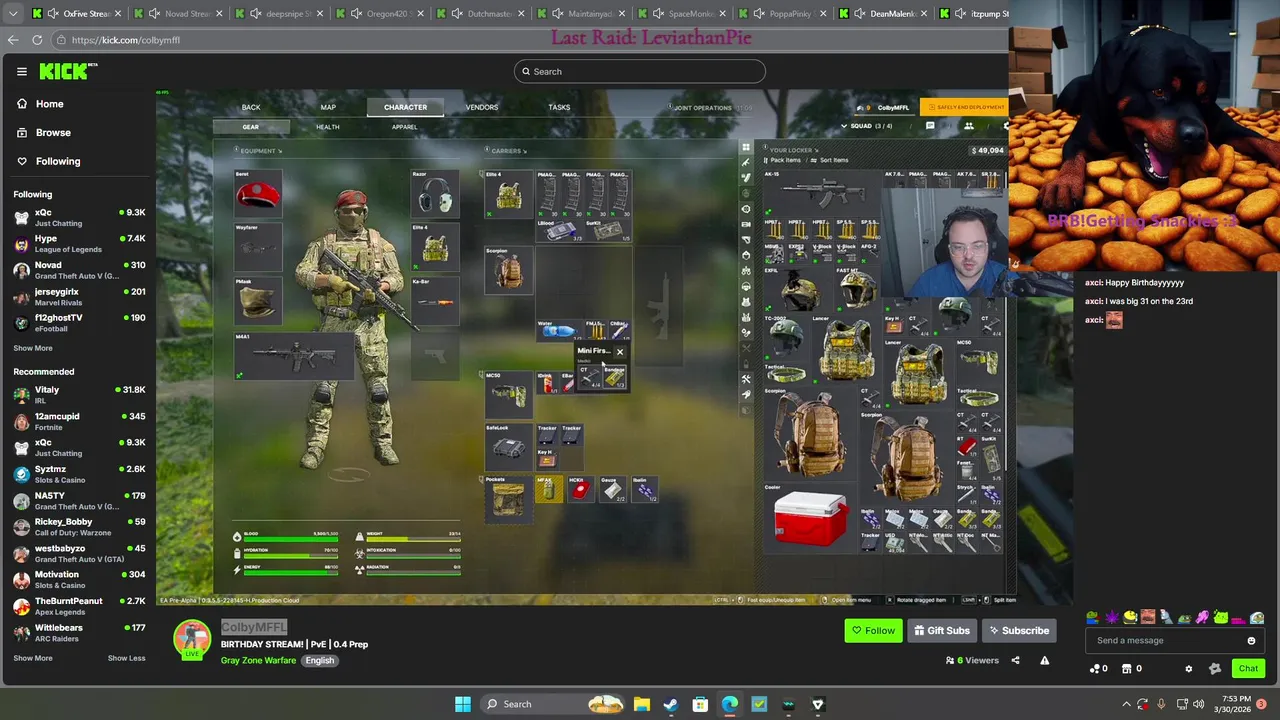Click the Kick search field
This screenshot has height=720, width=1280.
640,71
